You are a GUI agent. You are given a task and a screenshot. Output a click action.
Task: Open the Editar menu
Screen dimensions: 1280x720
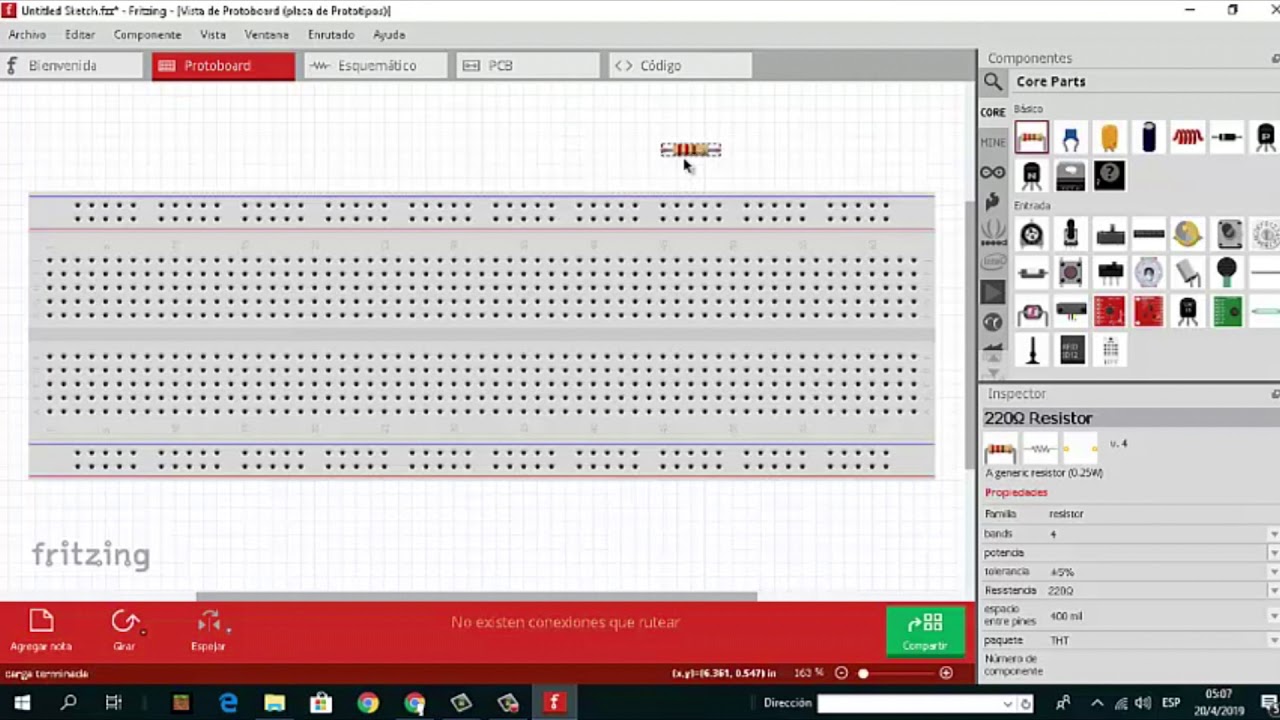point(80,34)
